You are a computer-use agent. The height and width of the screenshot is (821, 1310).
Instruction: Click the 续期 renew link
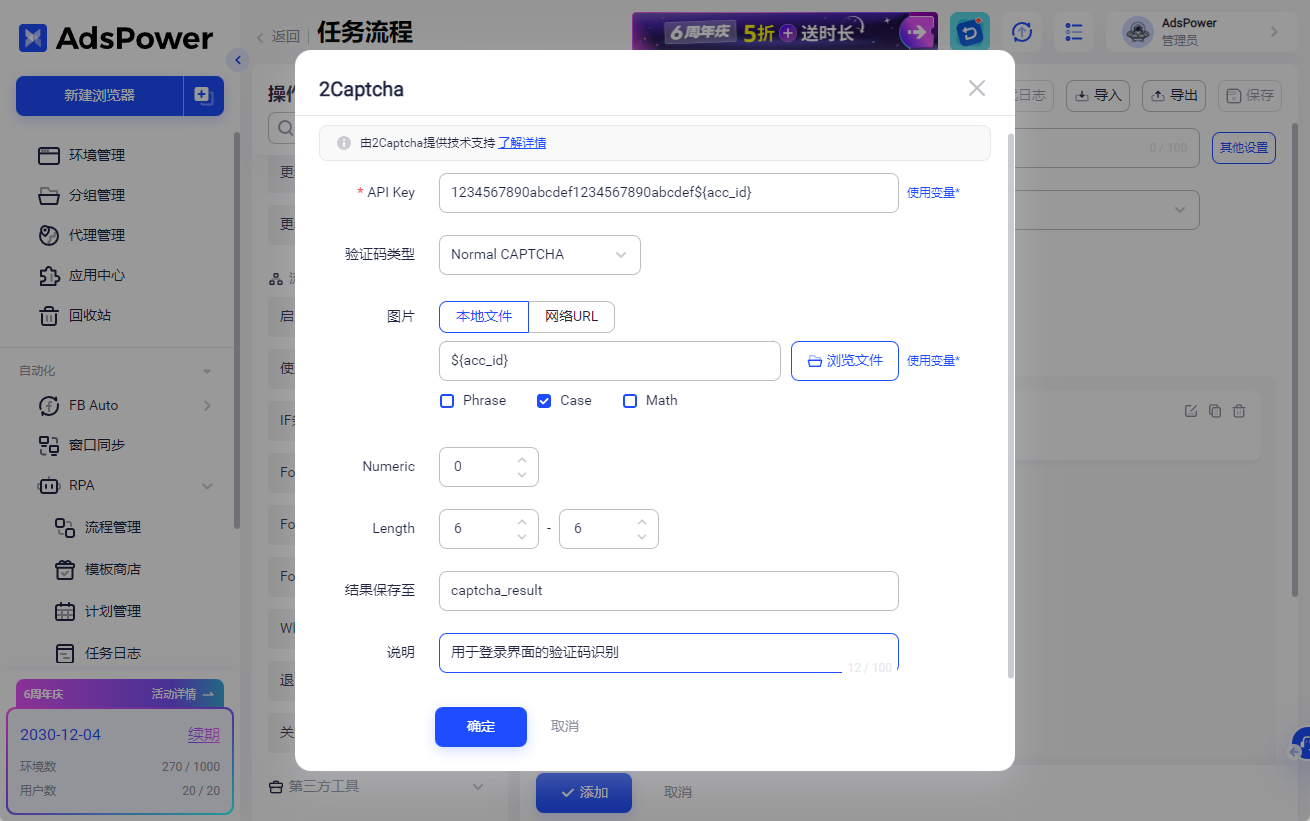204,735
